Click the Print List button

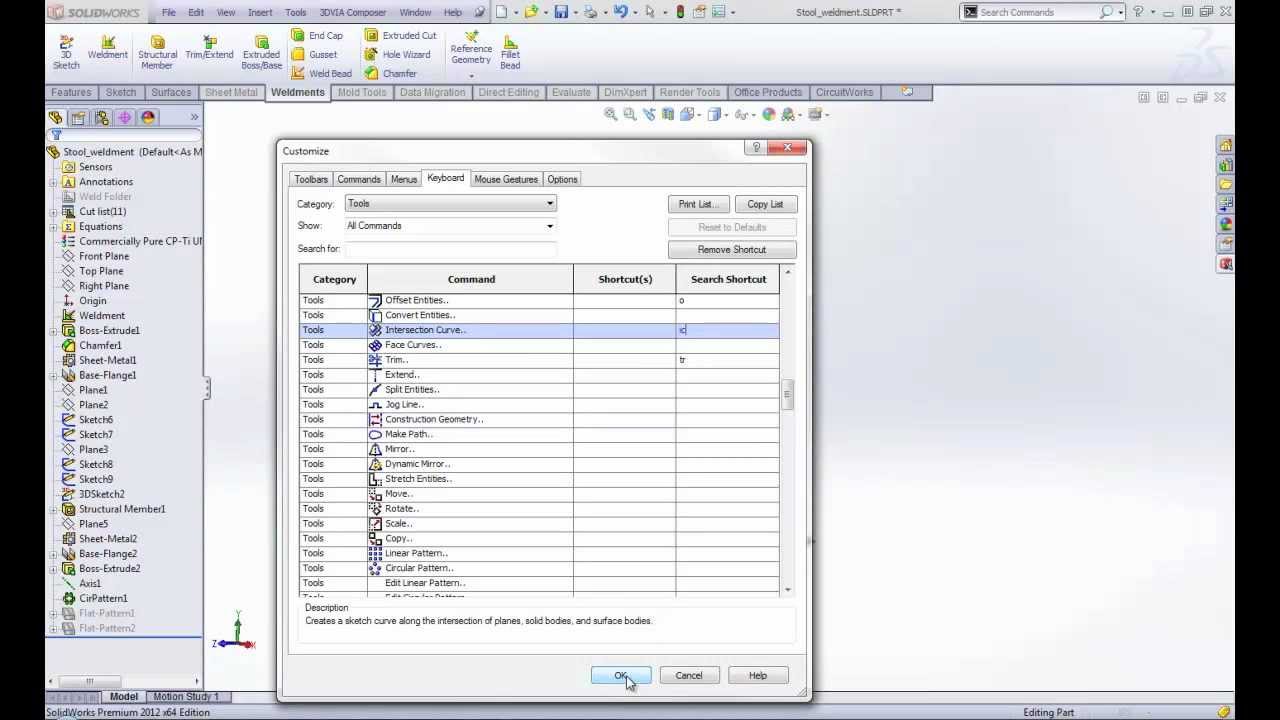click(698, 204)
